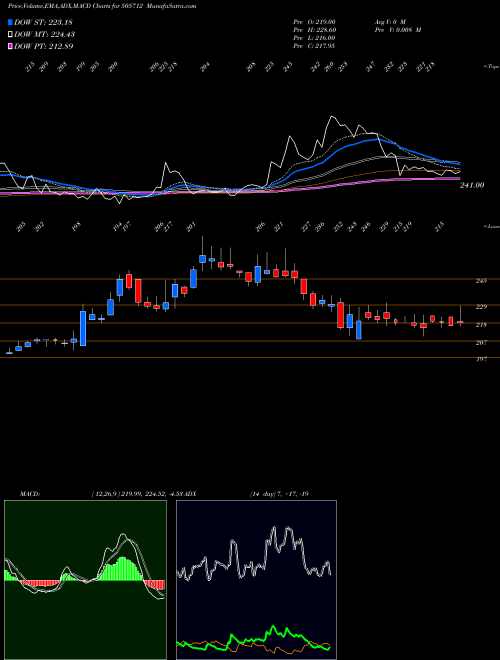Click the 'Pre V: 0.008 M' volume text
Viewport: 500px width, 660px height.
point(397,30)
